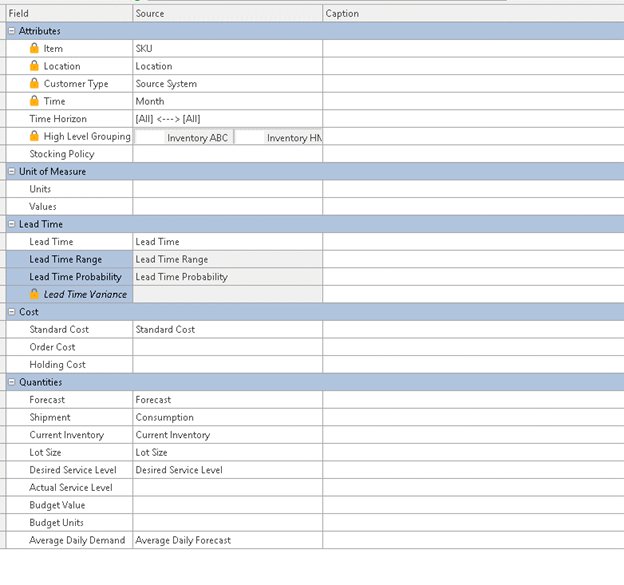Select the Budget Value field
Screen dimensions: 624x585
69,505
